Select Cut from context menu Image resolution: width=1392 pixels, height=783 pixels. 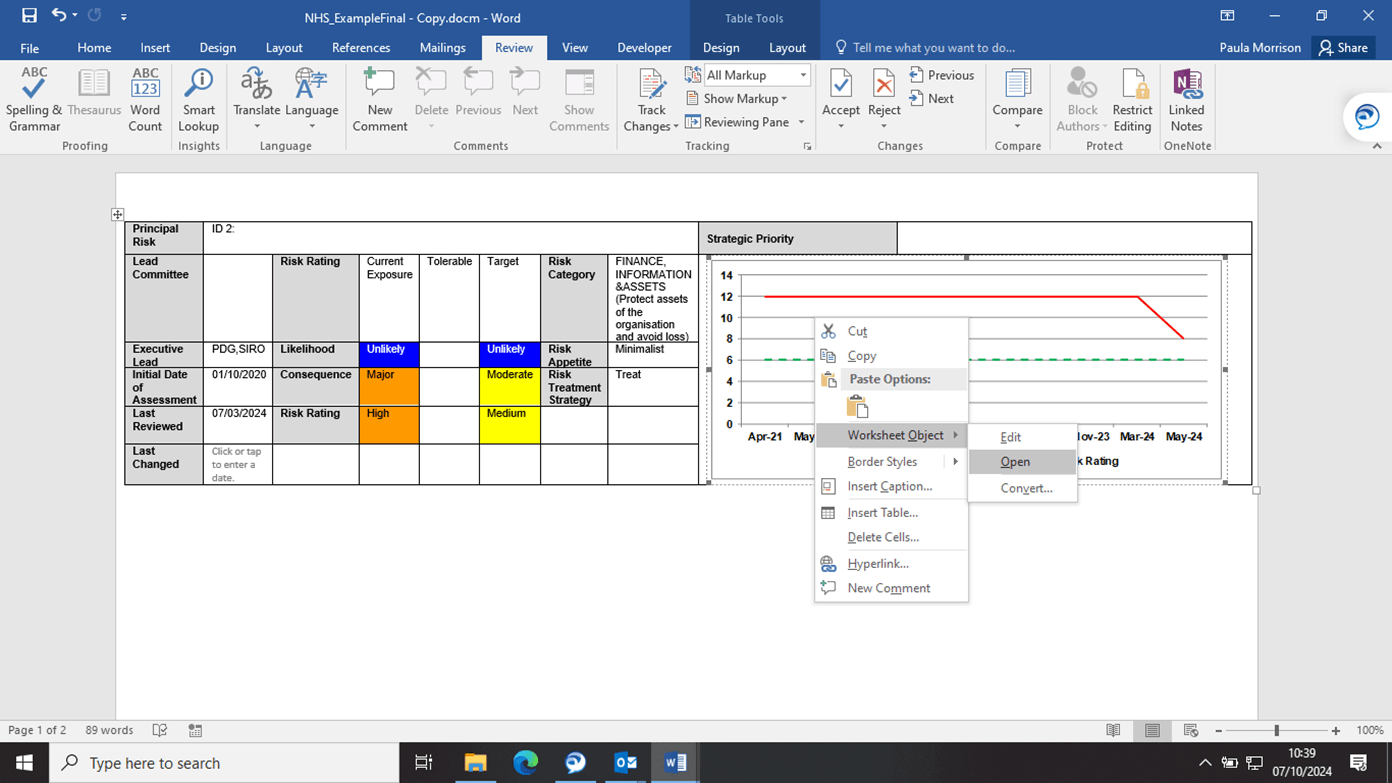pos(892,331)
